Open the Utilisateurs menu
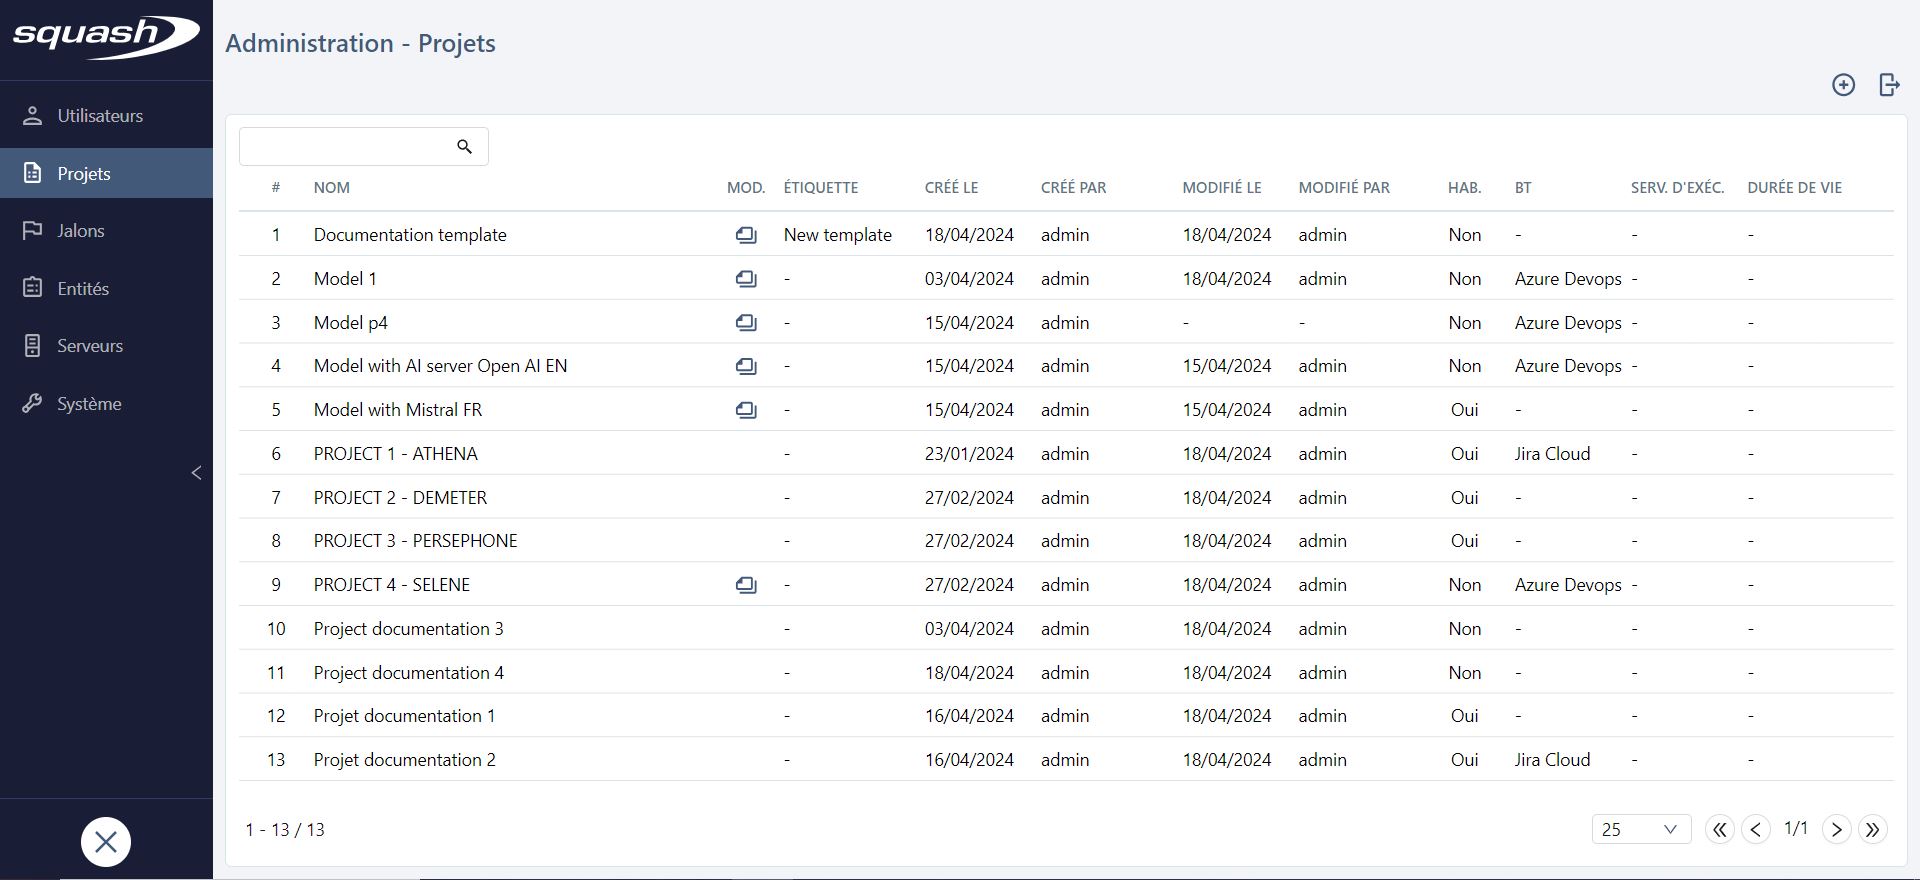This screenshot has width=1920, height=880. coord(100,116)
